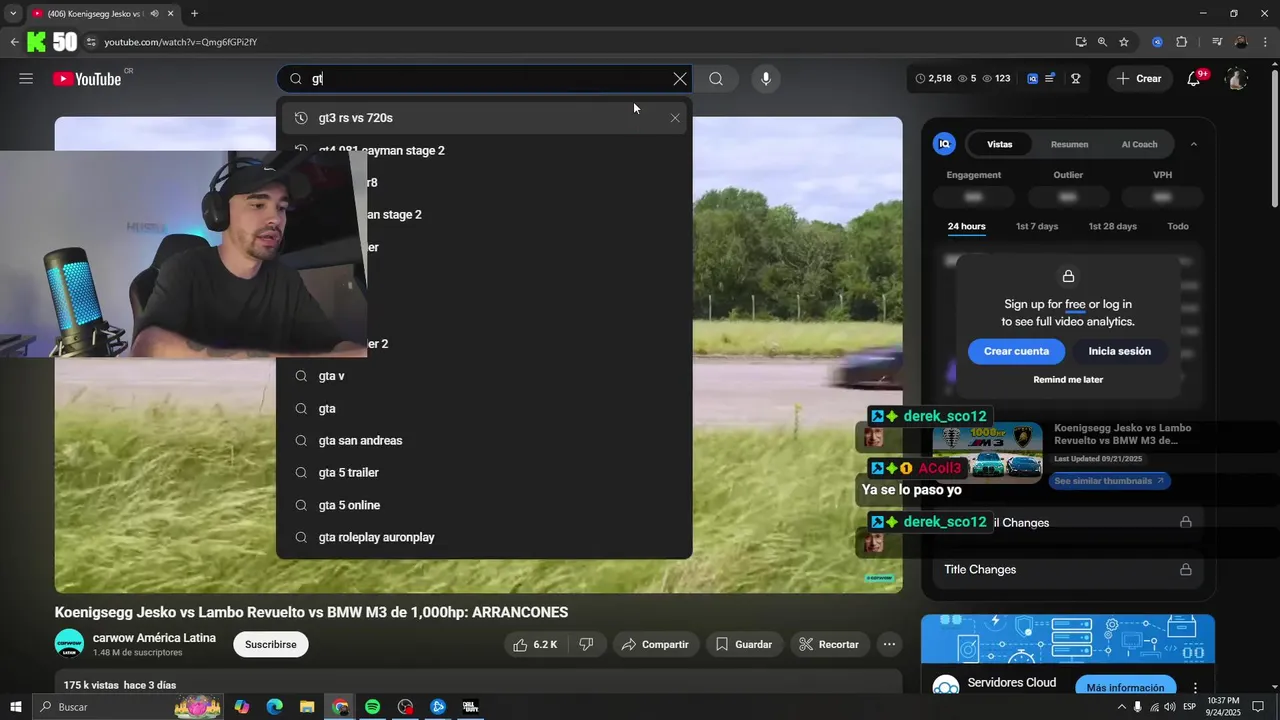1280x720 pixels.
Task: Click the Guardar save button
Action: coord(744,645)
